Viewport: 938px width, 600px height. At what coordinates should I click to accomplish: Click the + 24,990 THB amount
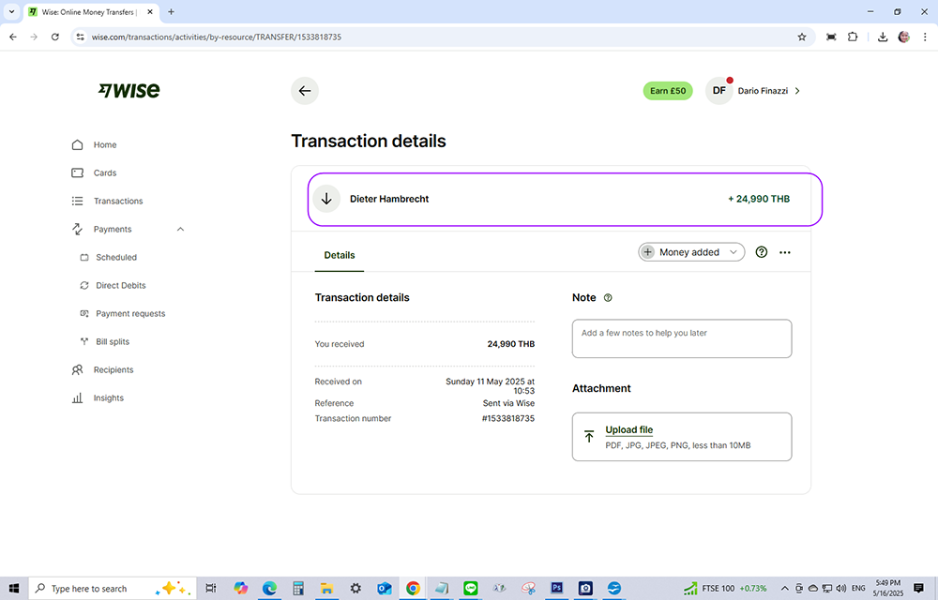pos(759,199)
